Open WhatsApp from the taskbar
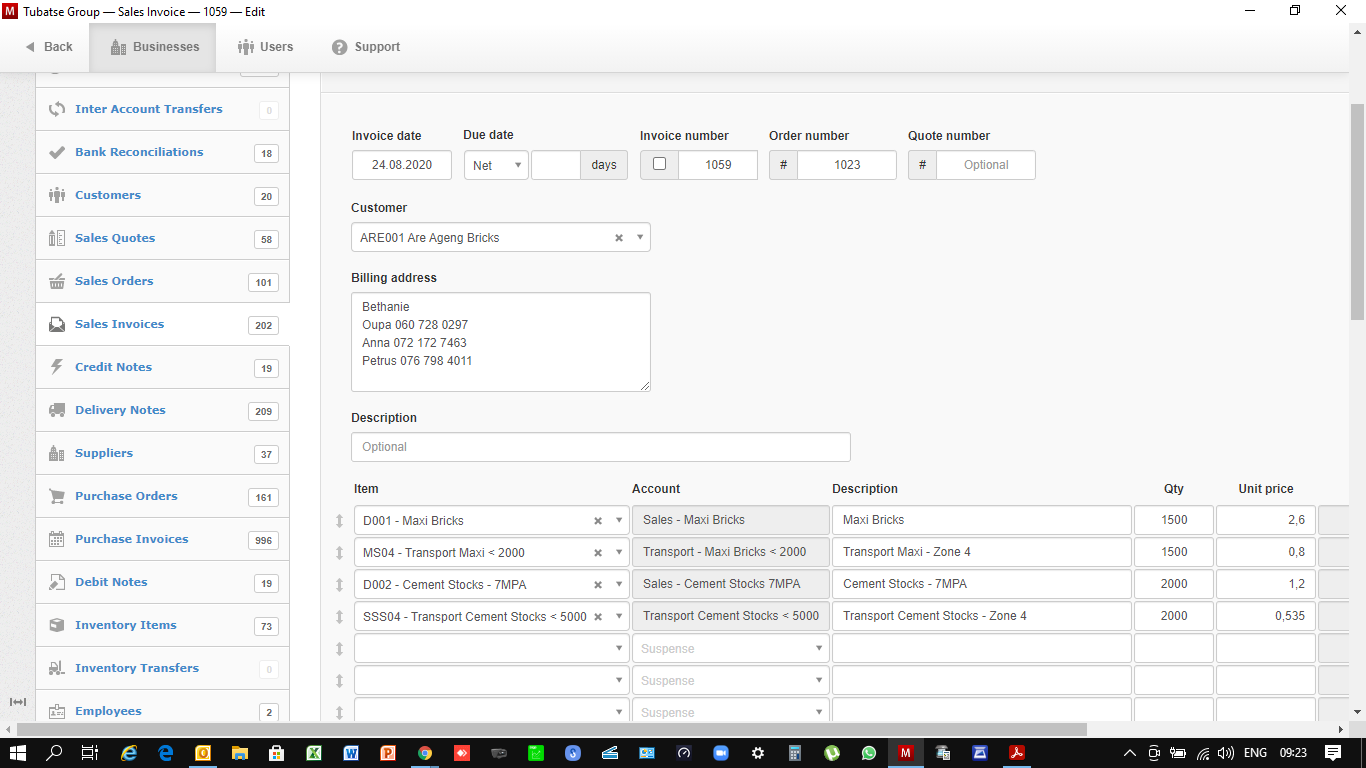Screen dimensions: 1366x768 tap(868, 753)
